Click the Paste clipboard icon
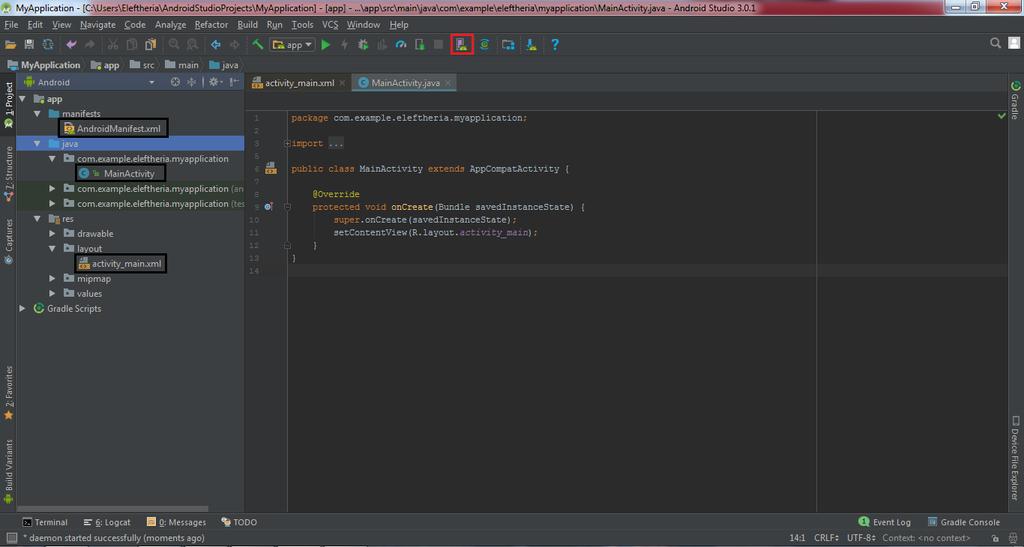Image resolution: width=1024 pixels, height=547 pixels. coord(151,44)
